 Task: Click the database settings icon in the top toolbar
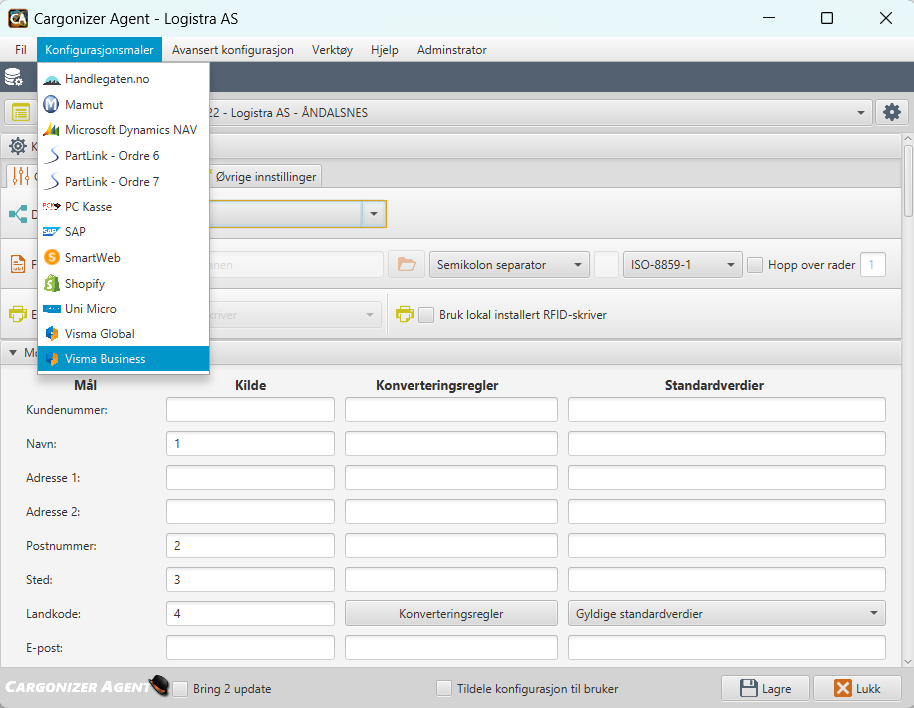tap(14, 74)
